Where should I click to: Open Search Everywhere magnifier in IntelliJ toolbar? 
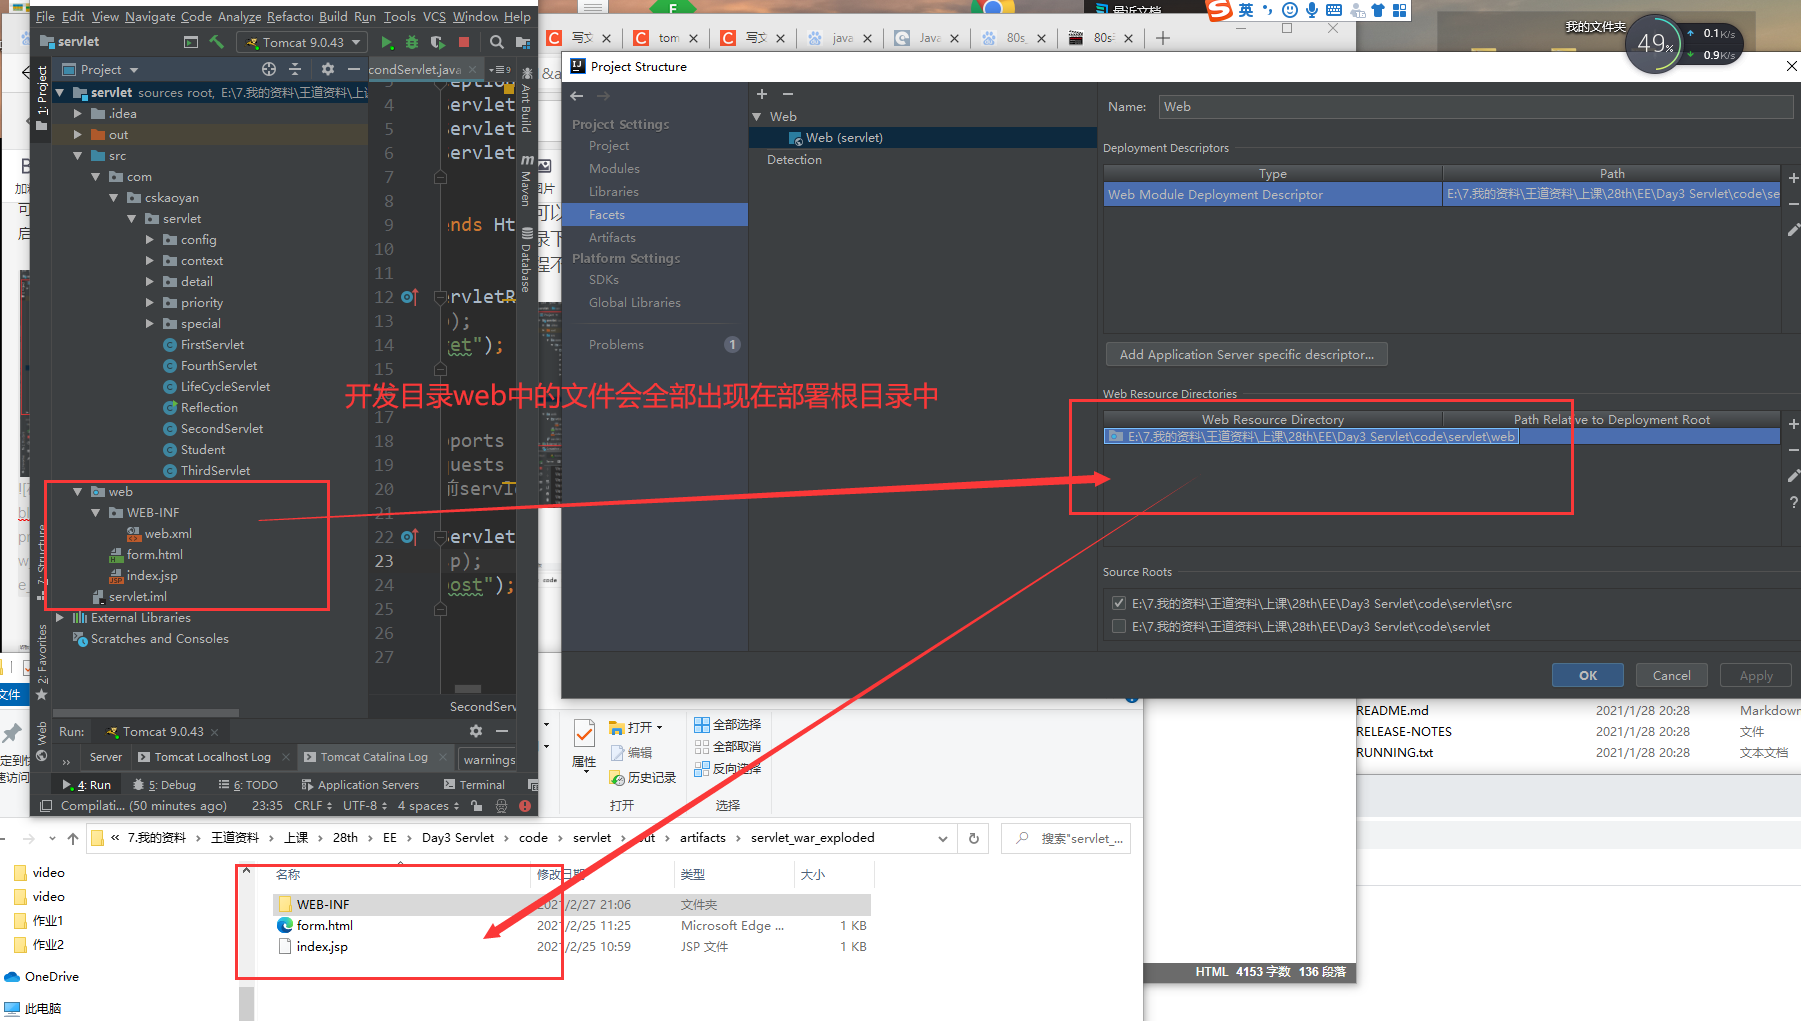click(497, 42)
